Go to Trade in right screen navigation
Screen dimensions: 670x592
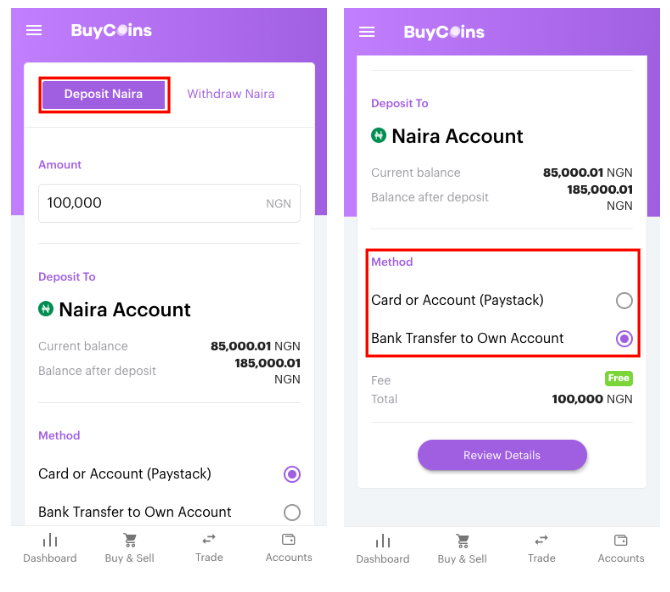(541, 549)
